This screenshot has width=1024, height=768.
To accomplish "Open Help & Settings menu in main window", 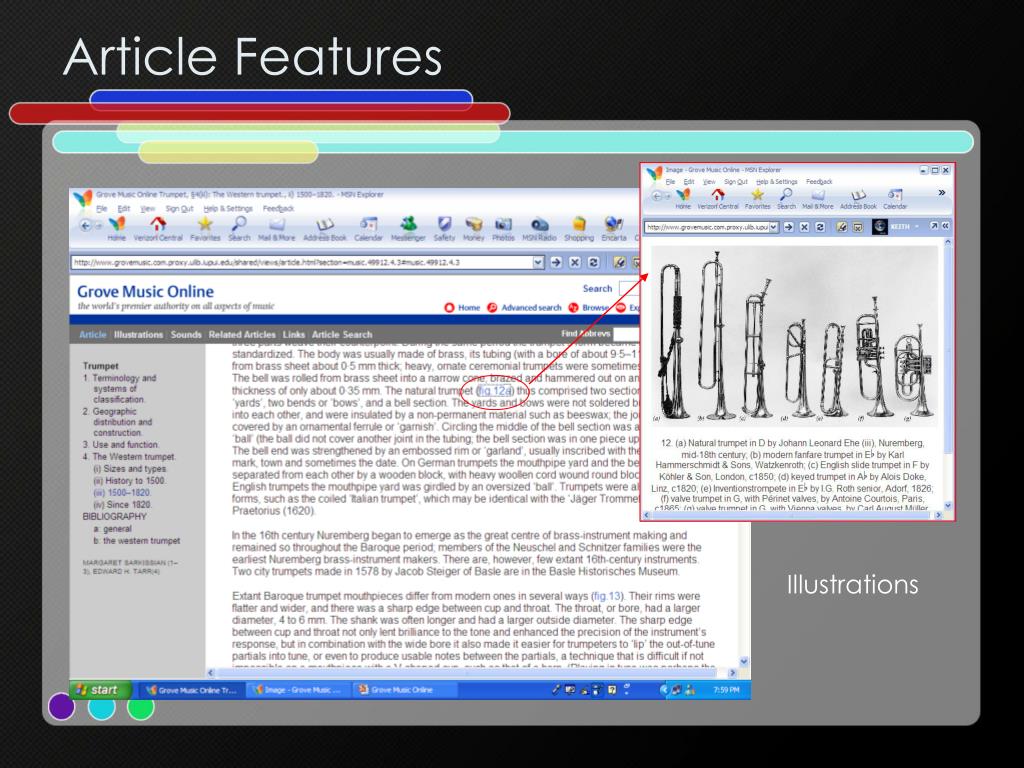I will click(x=228, y=208).
